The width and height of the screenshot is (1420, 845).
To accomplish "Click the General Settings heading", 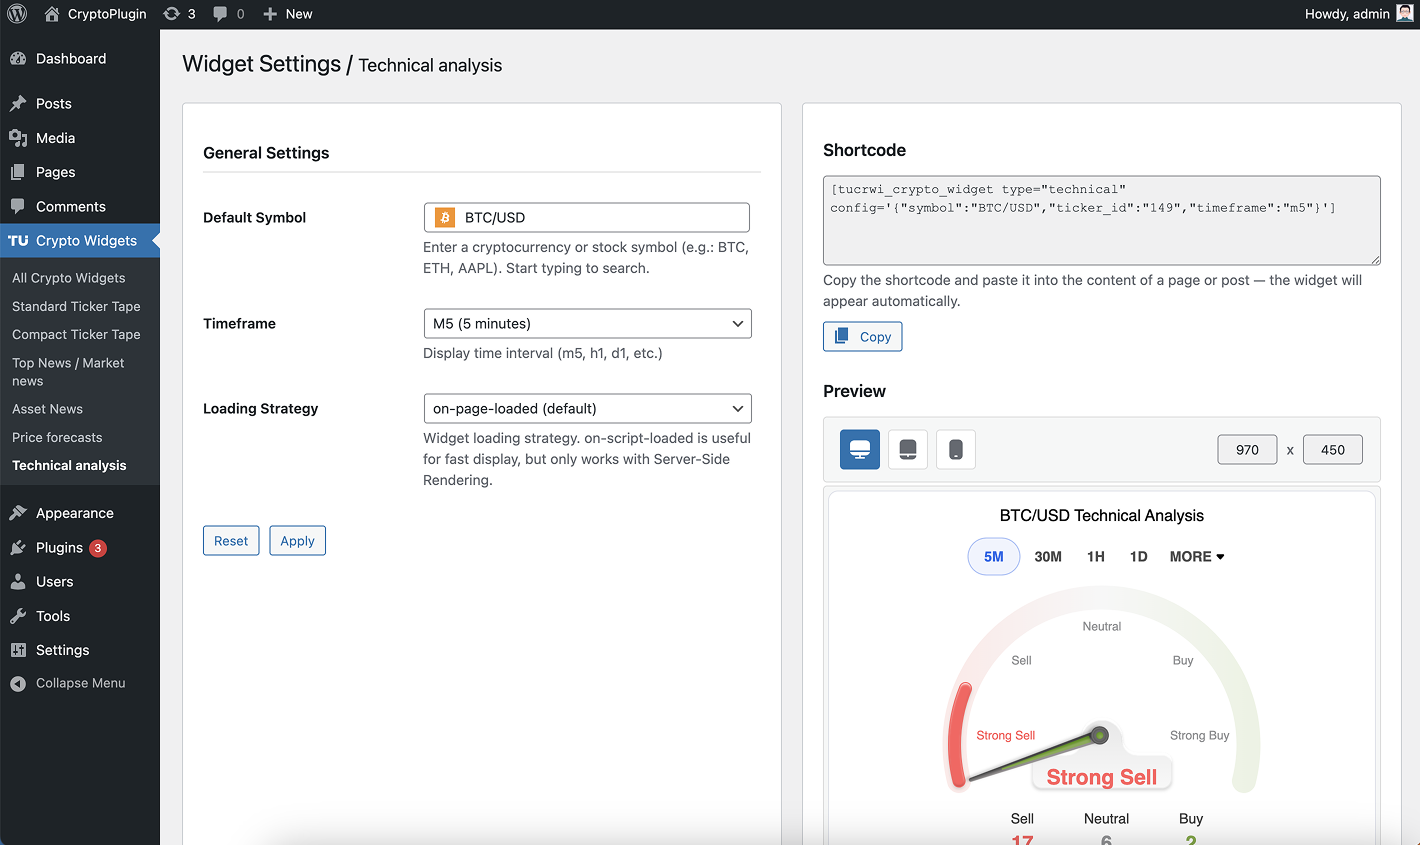I will pyautogui.click(x=266, y=153).
